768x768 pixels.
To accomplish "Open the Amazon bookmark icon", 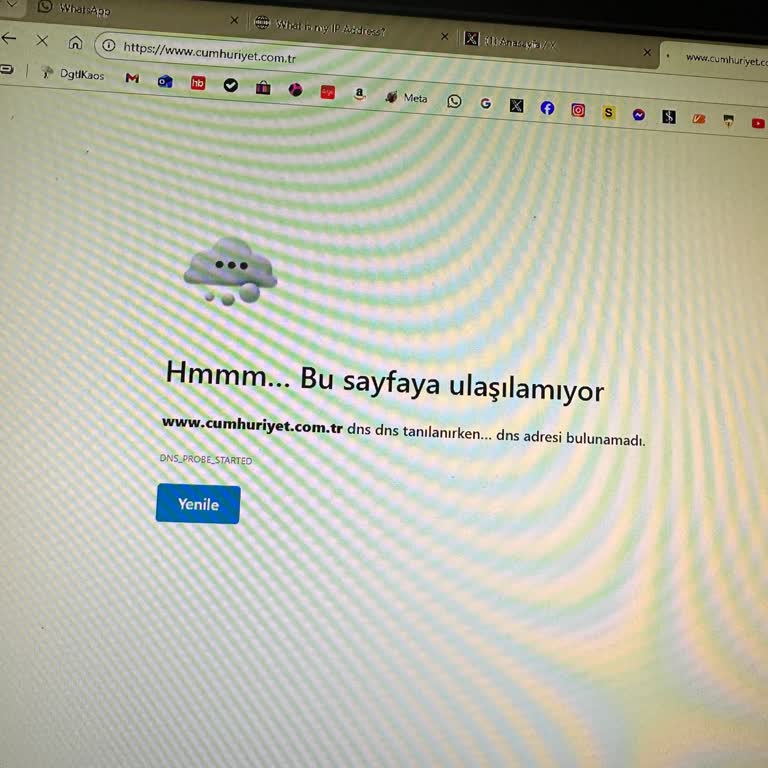I will [x=360, y=94].
